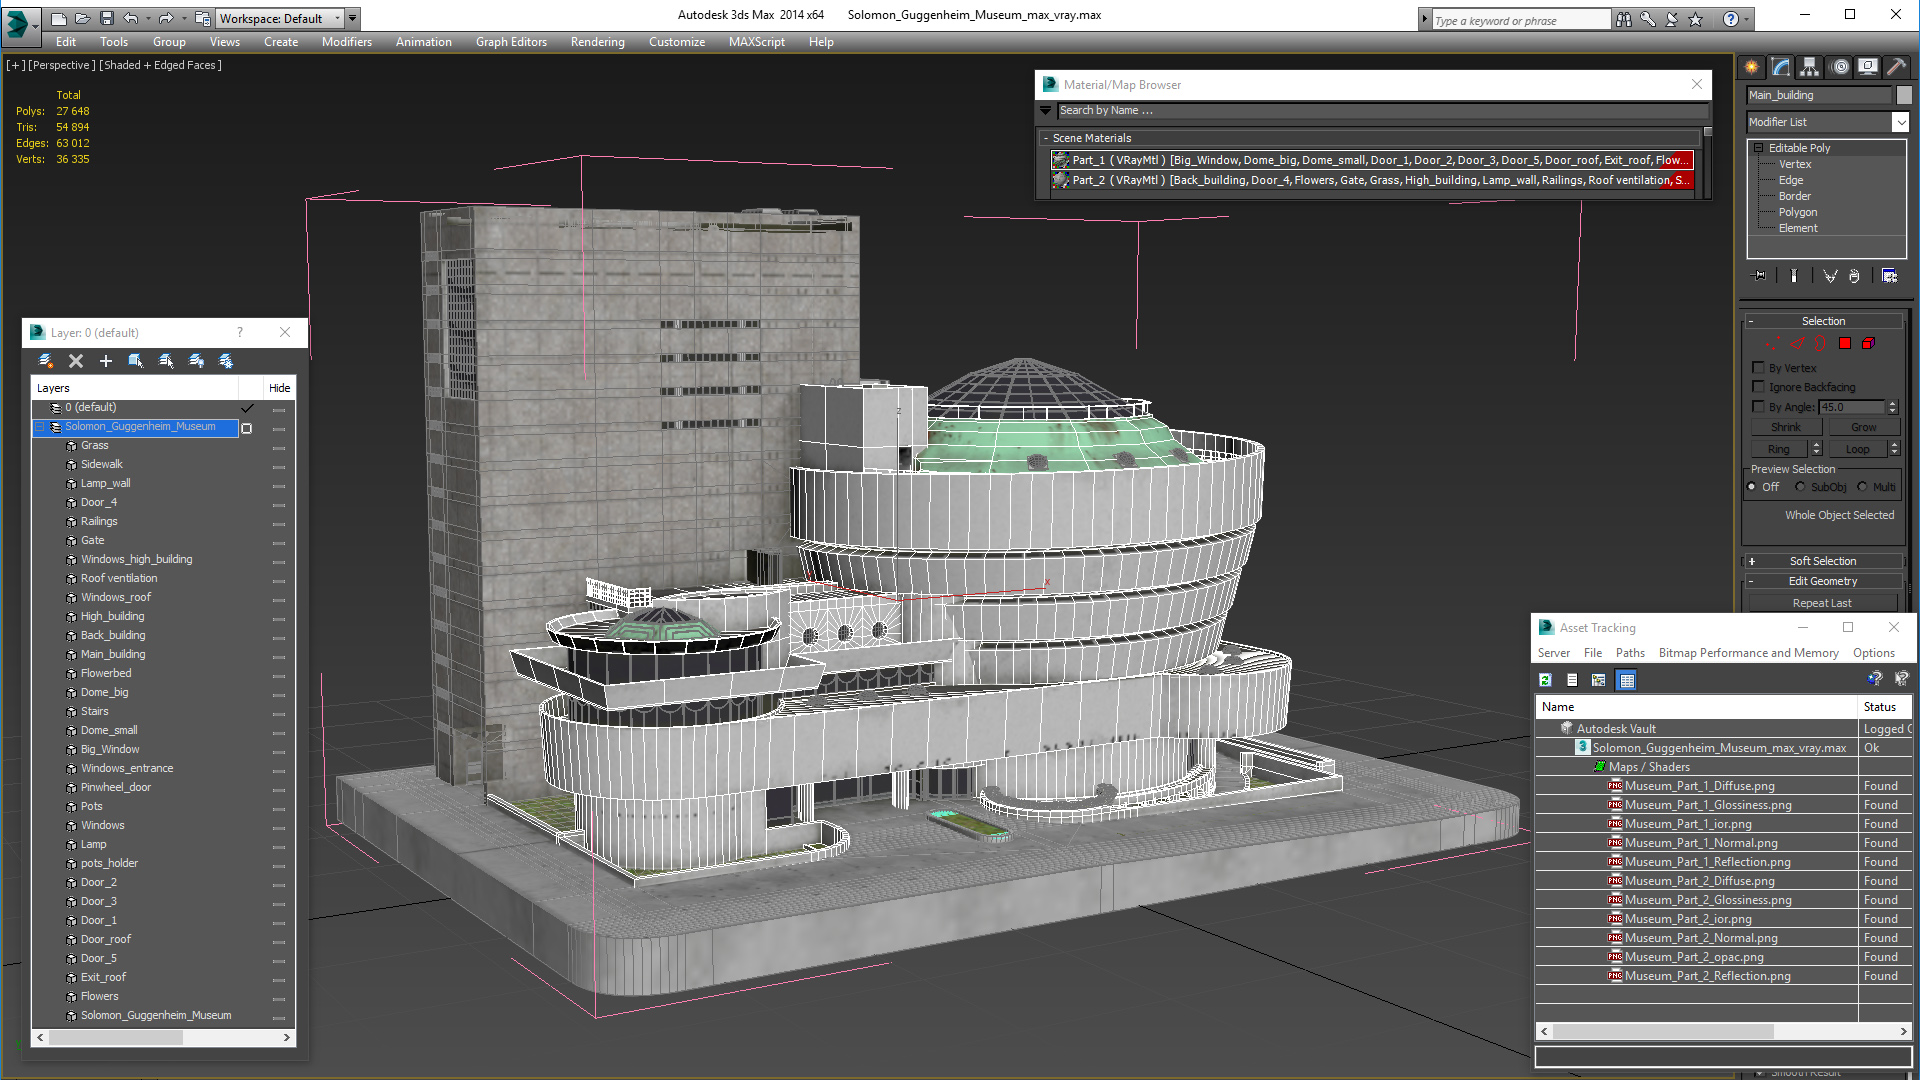The width and height of the screenshot is (1920, 1080).
Task: Click the Shrink selection button
Action: (x=1785, y=427)
